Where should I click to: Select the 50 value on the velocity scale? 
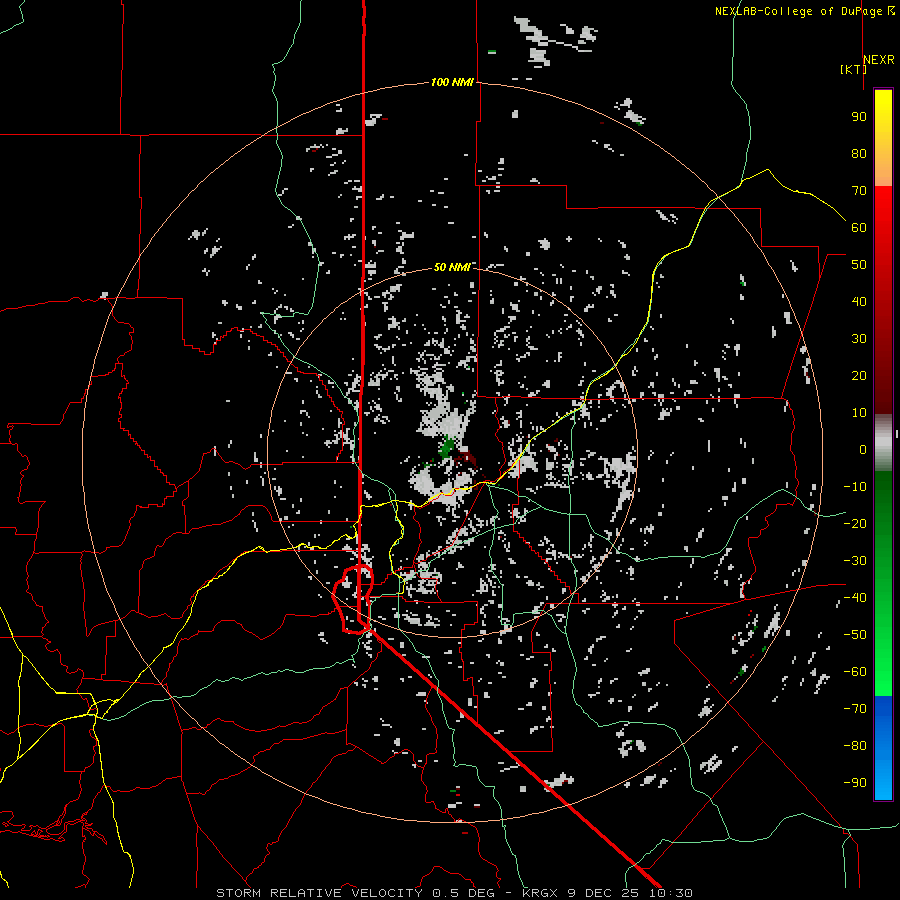coord(859,265)
